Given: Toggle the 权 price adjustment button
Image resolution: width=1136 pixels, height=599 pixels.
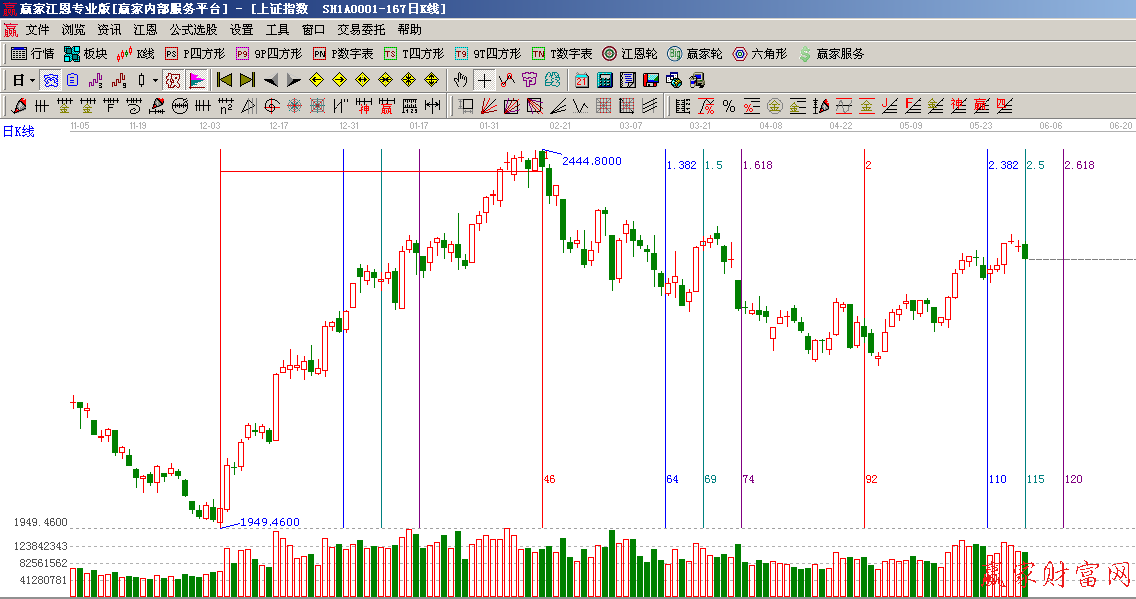Looking at the screenshot, I should tap(172, 80).
